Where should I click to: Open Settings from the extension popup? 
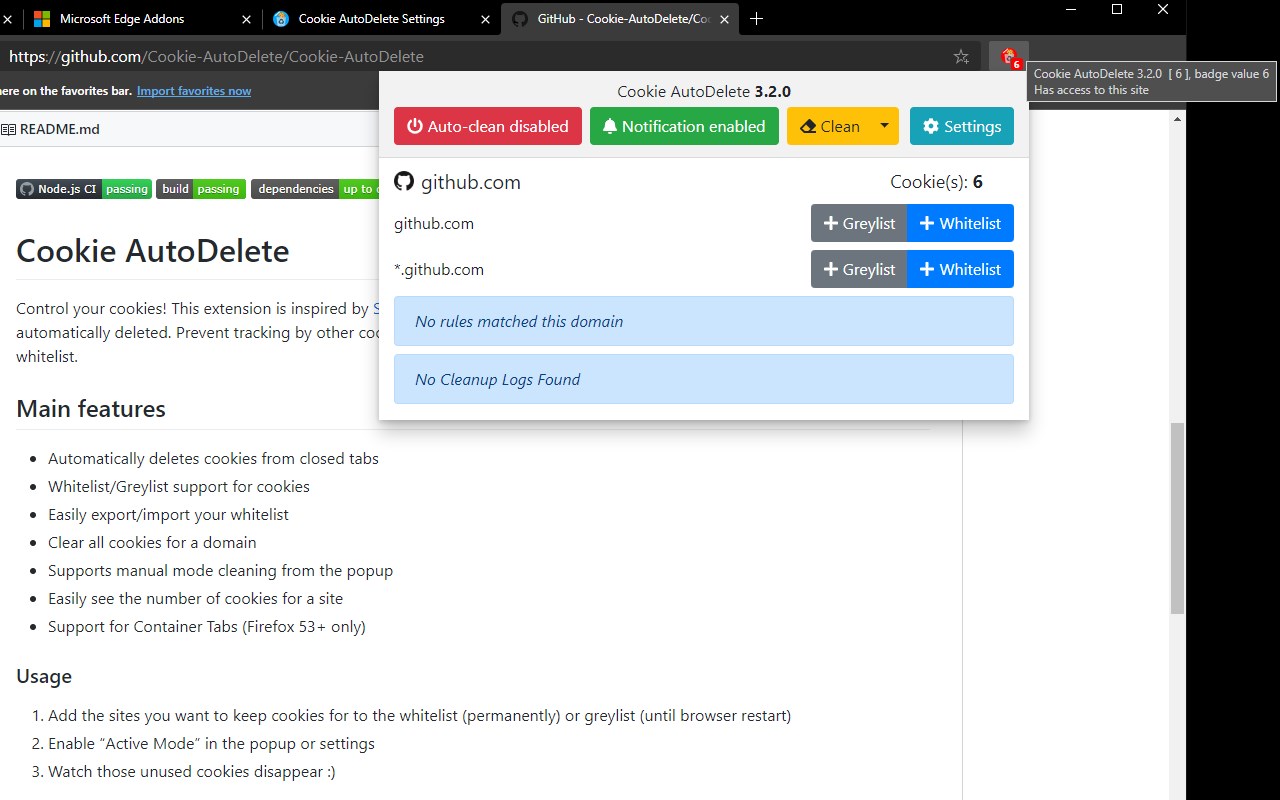tap(962, 126)
